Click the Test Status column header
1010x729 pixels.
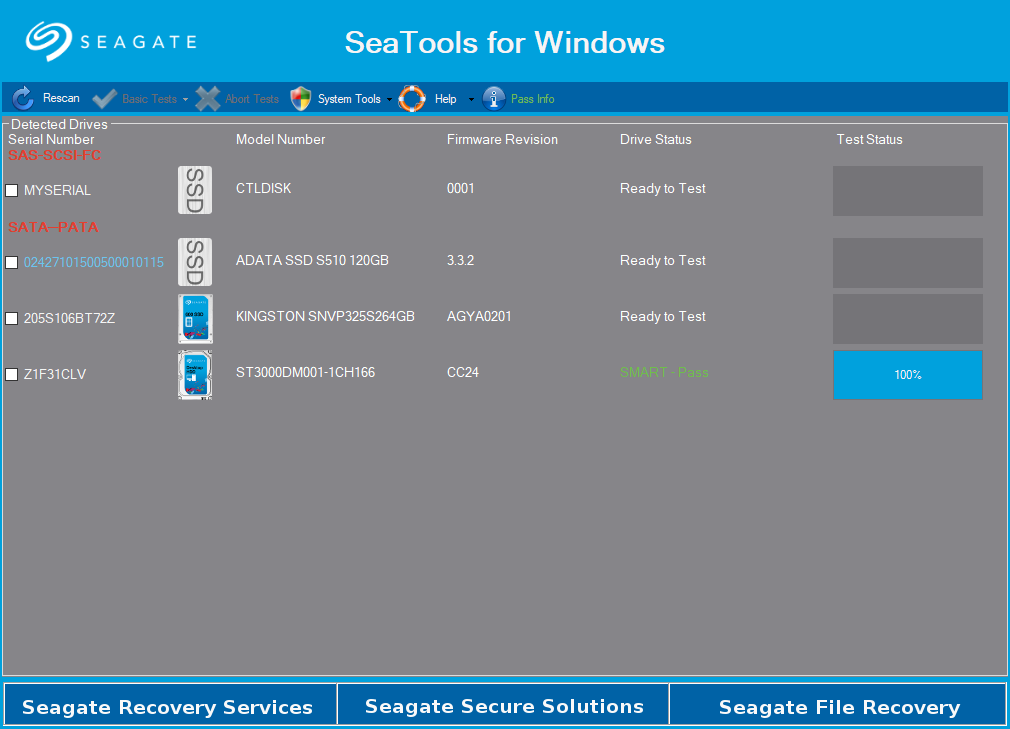point(870,139)
